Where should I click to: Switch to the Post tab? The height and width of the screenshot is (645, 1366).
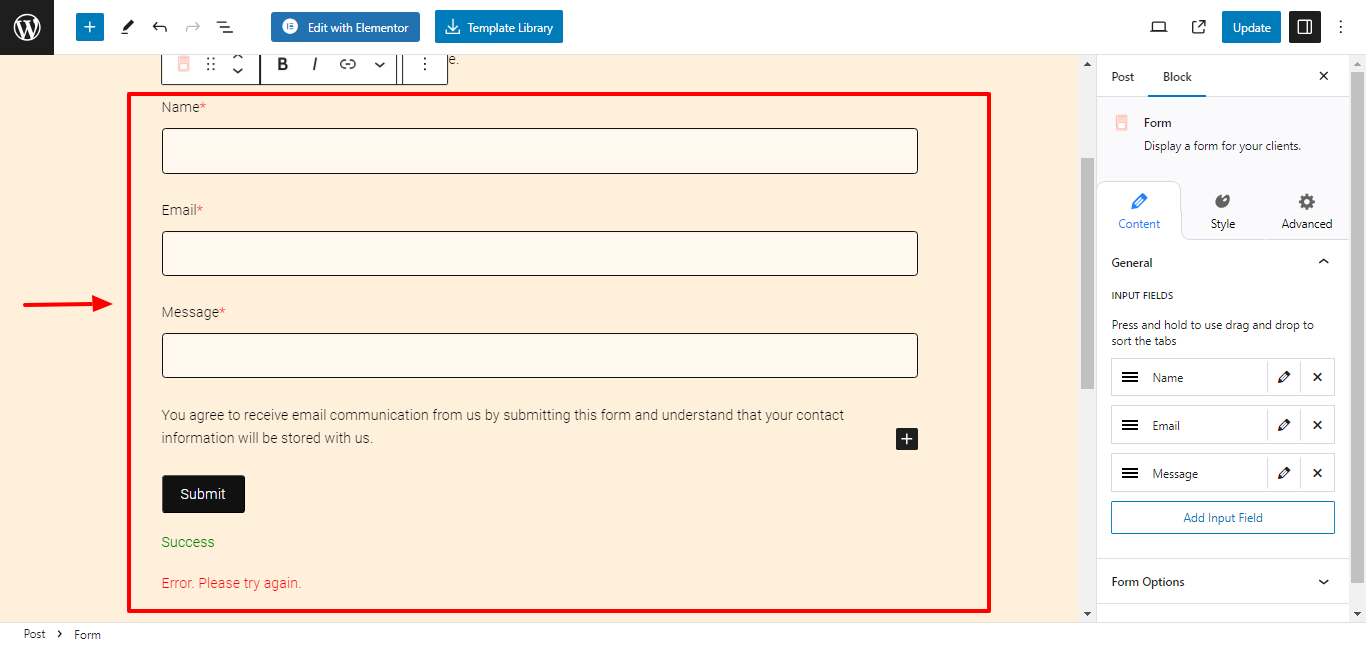[1123, 77]
